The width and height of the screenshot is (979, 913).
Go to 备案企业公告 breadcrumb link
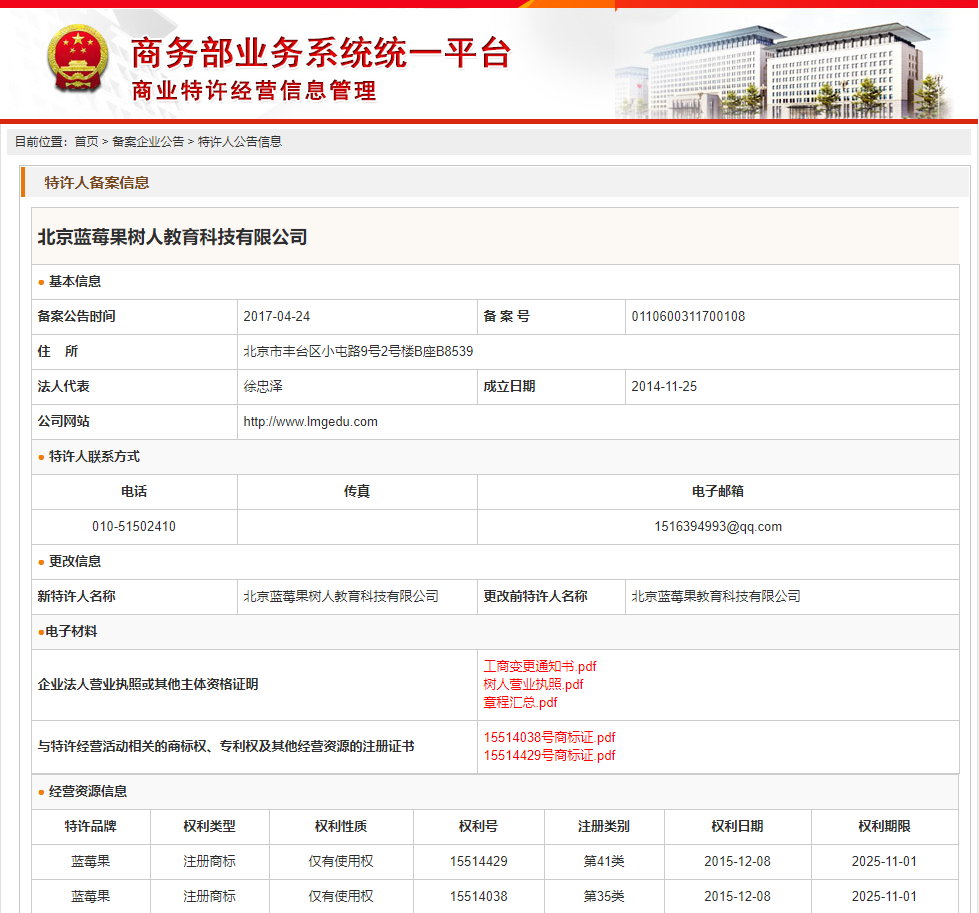coord(148,142)
